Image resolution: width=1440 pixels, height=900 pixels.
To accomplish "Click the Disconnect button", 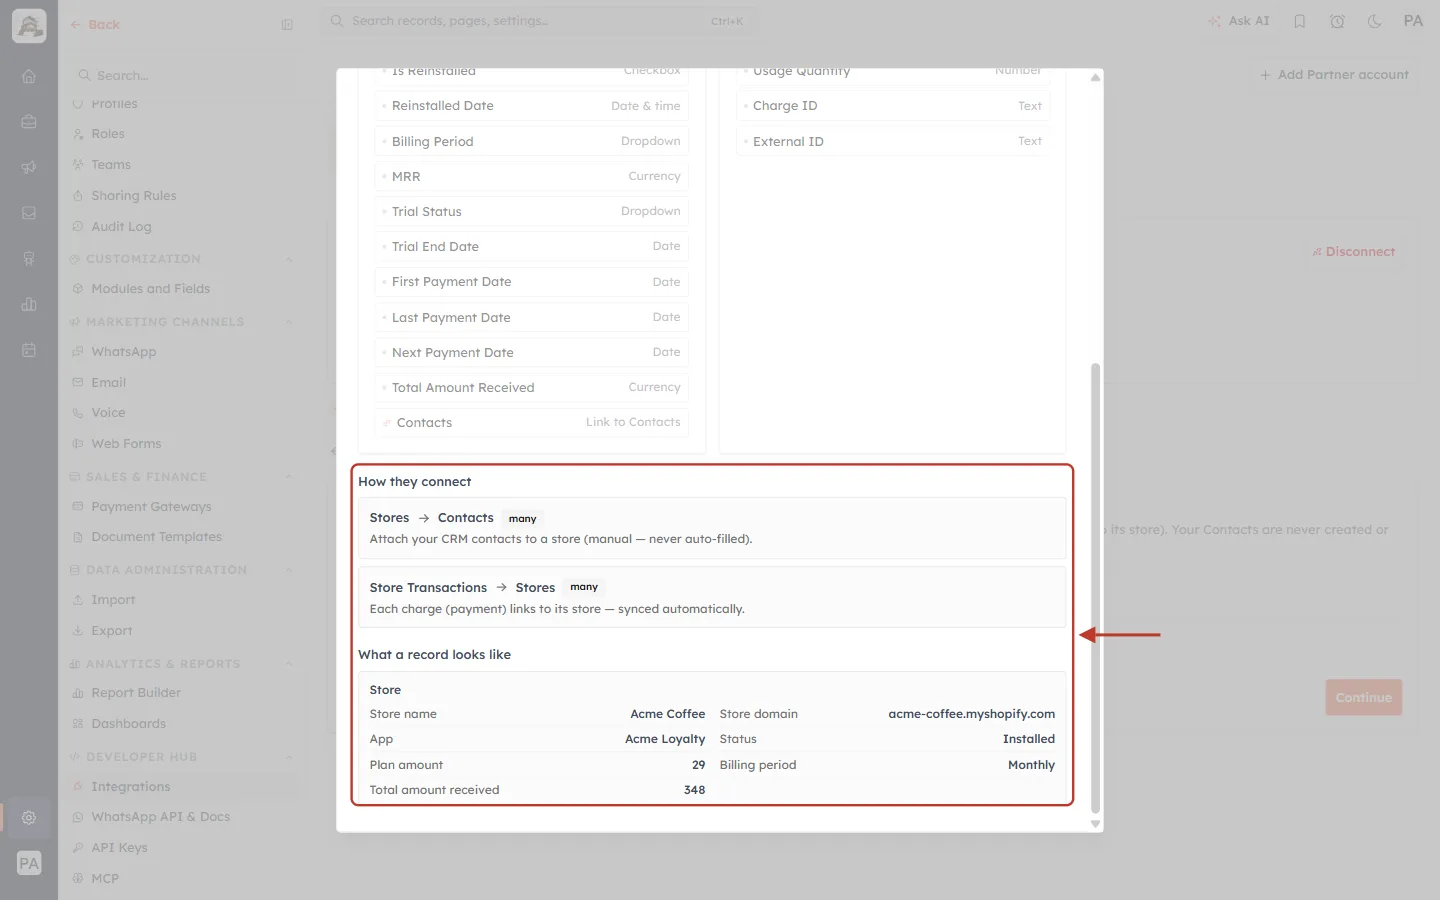I will [x=1353, y=252].
